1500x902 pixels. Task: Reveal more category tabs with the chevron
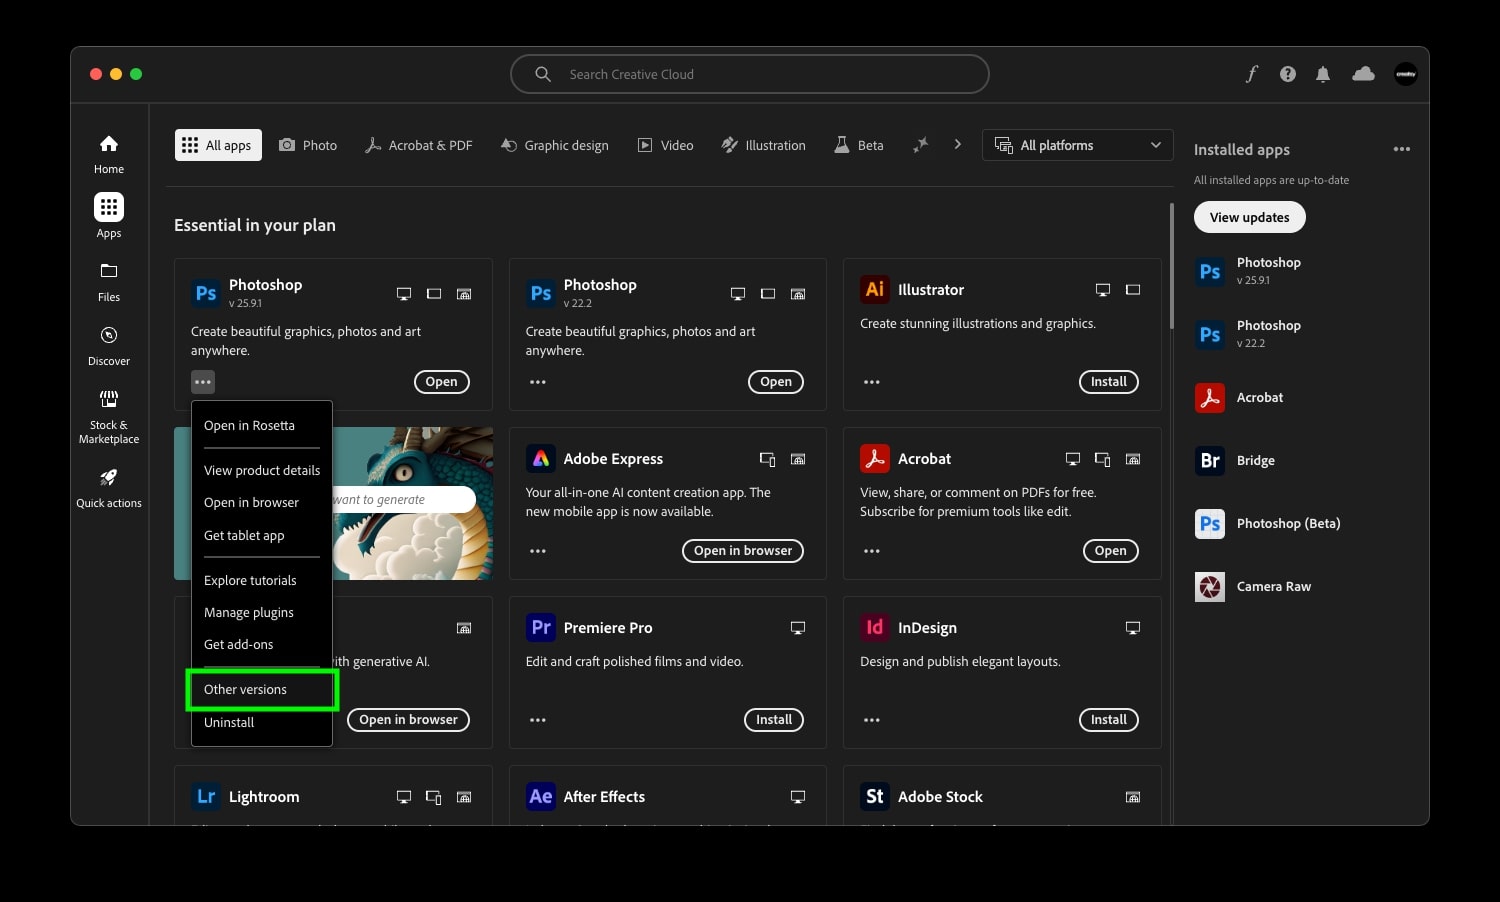957,145
